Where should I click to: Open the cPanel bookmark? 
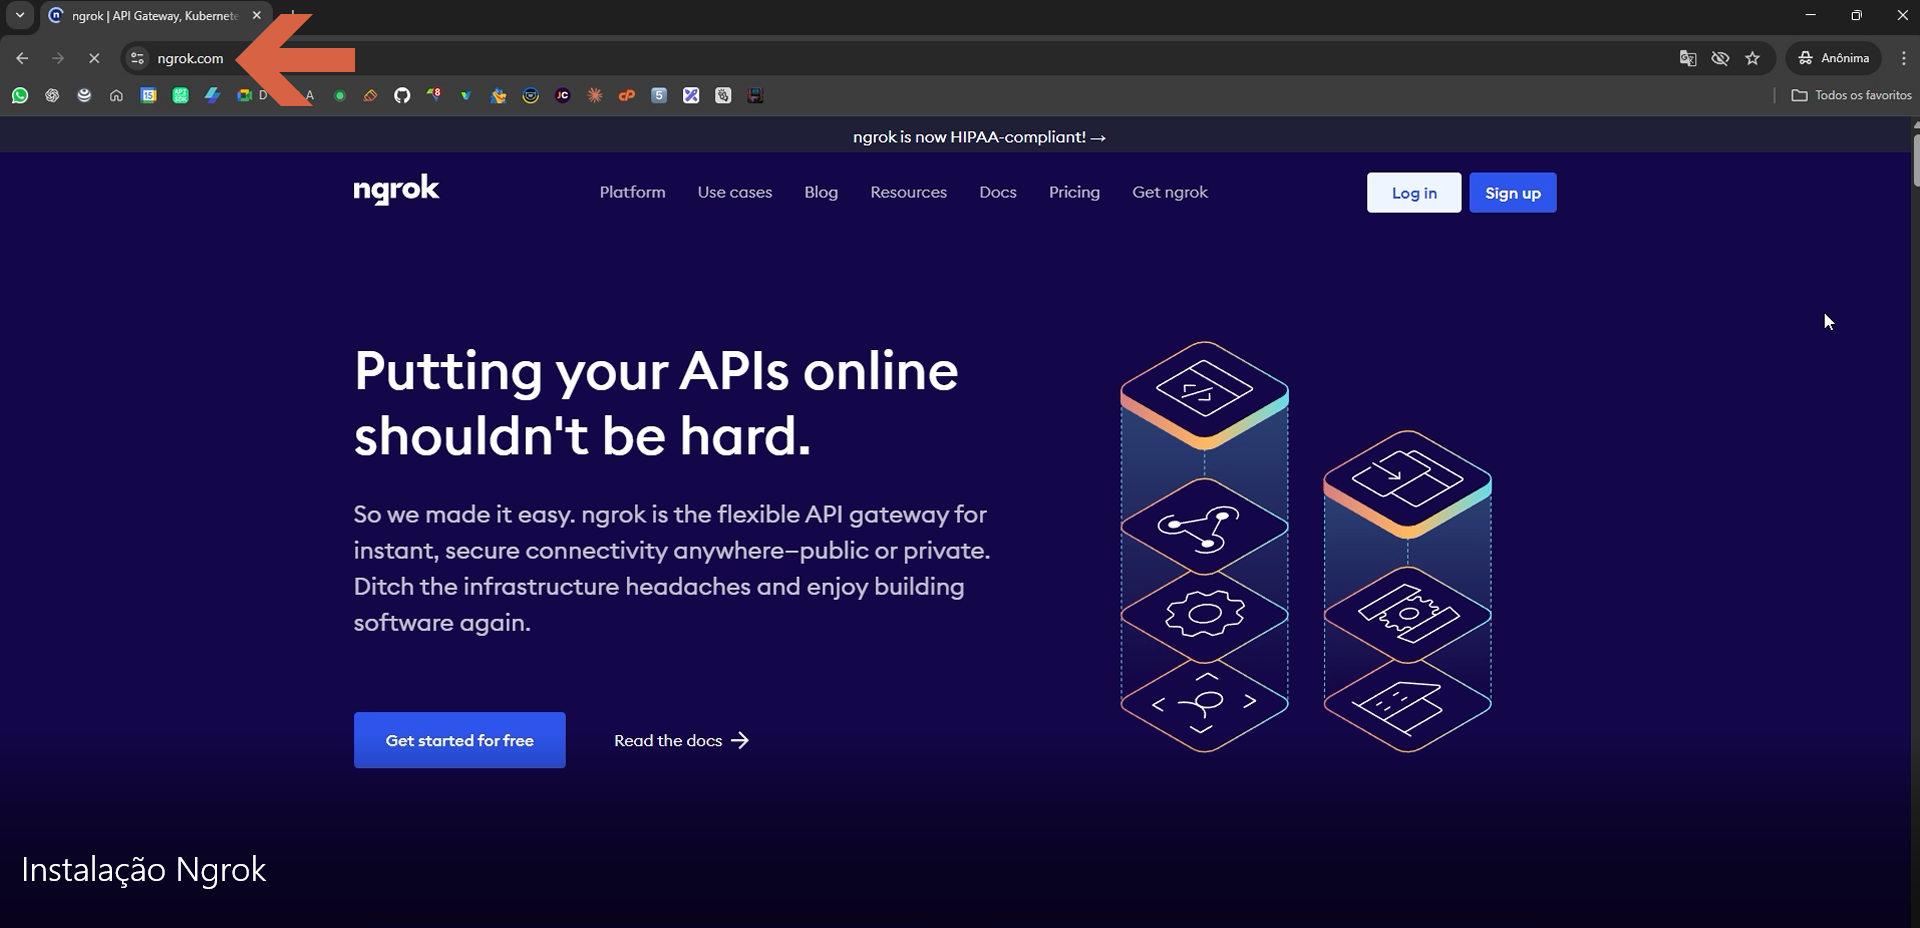[x=627, y=95]
